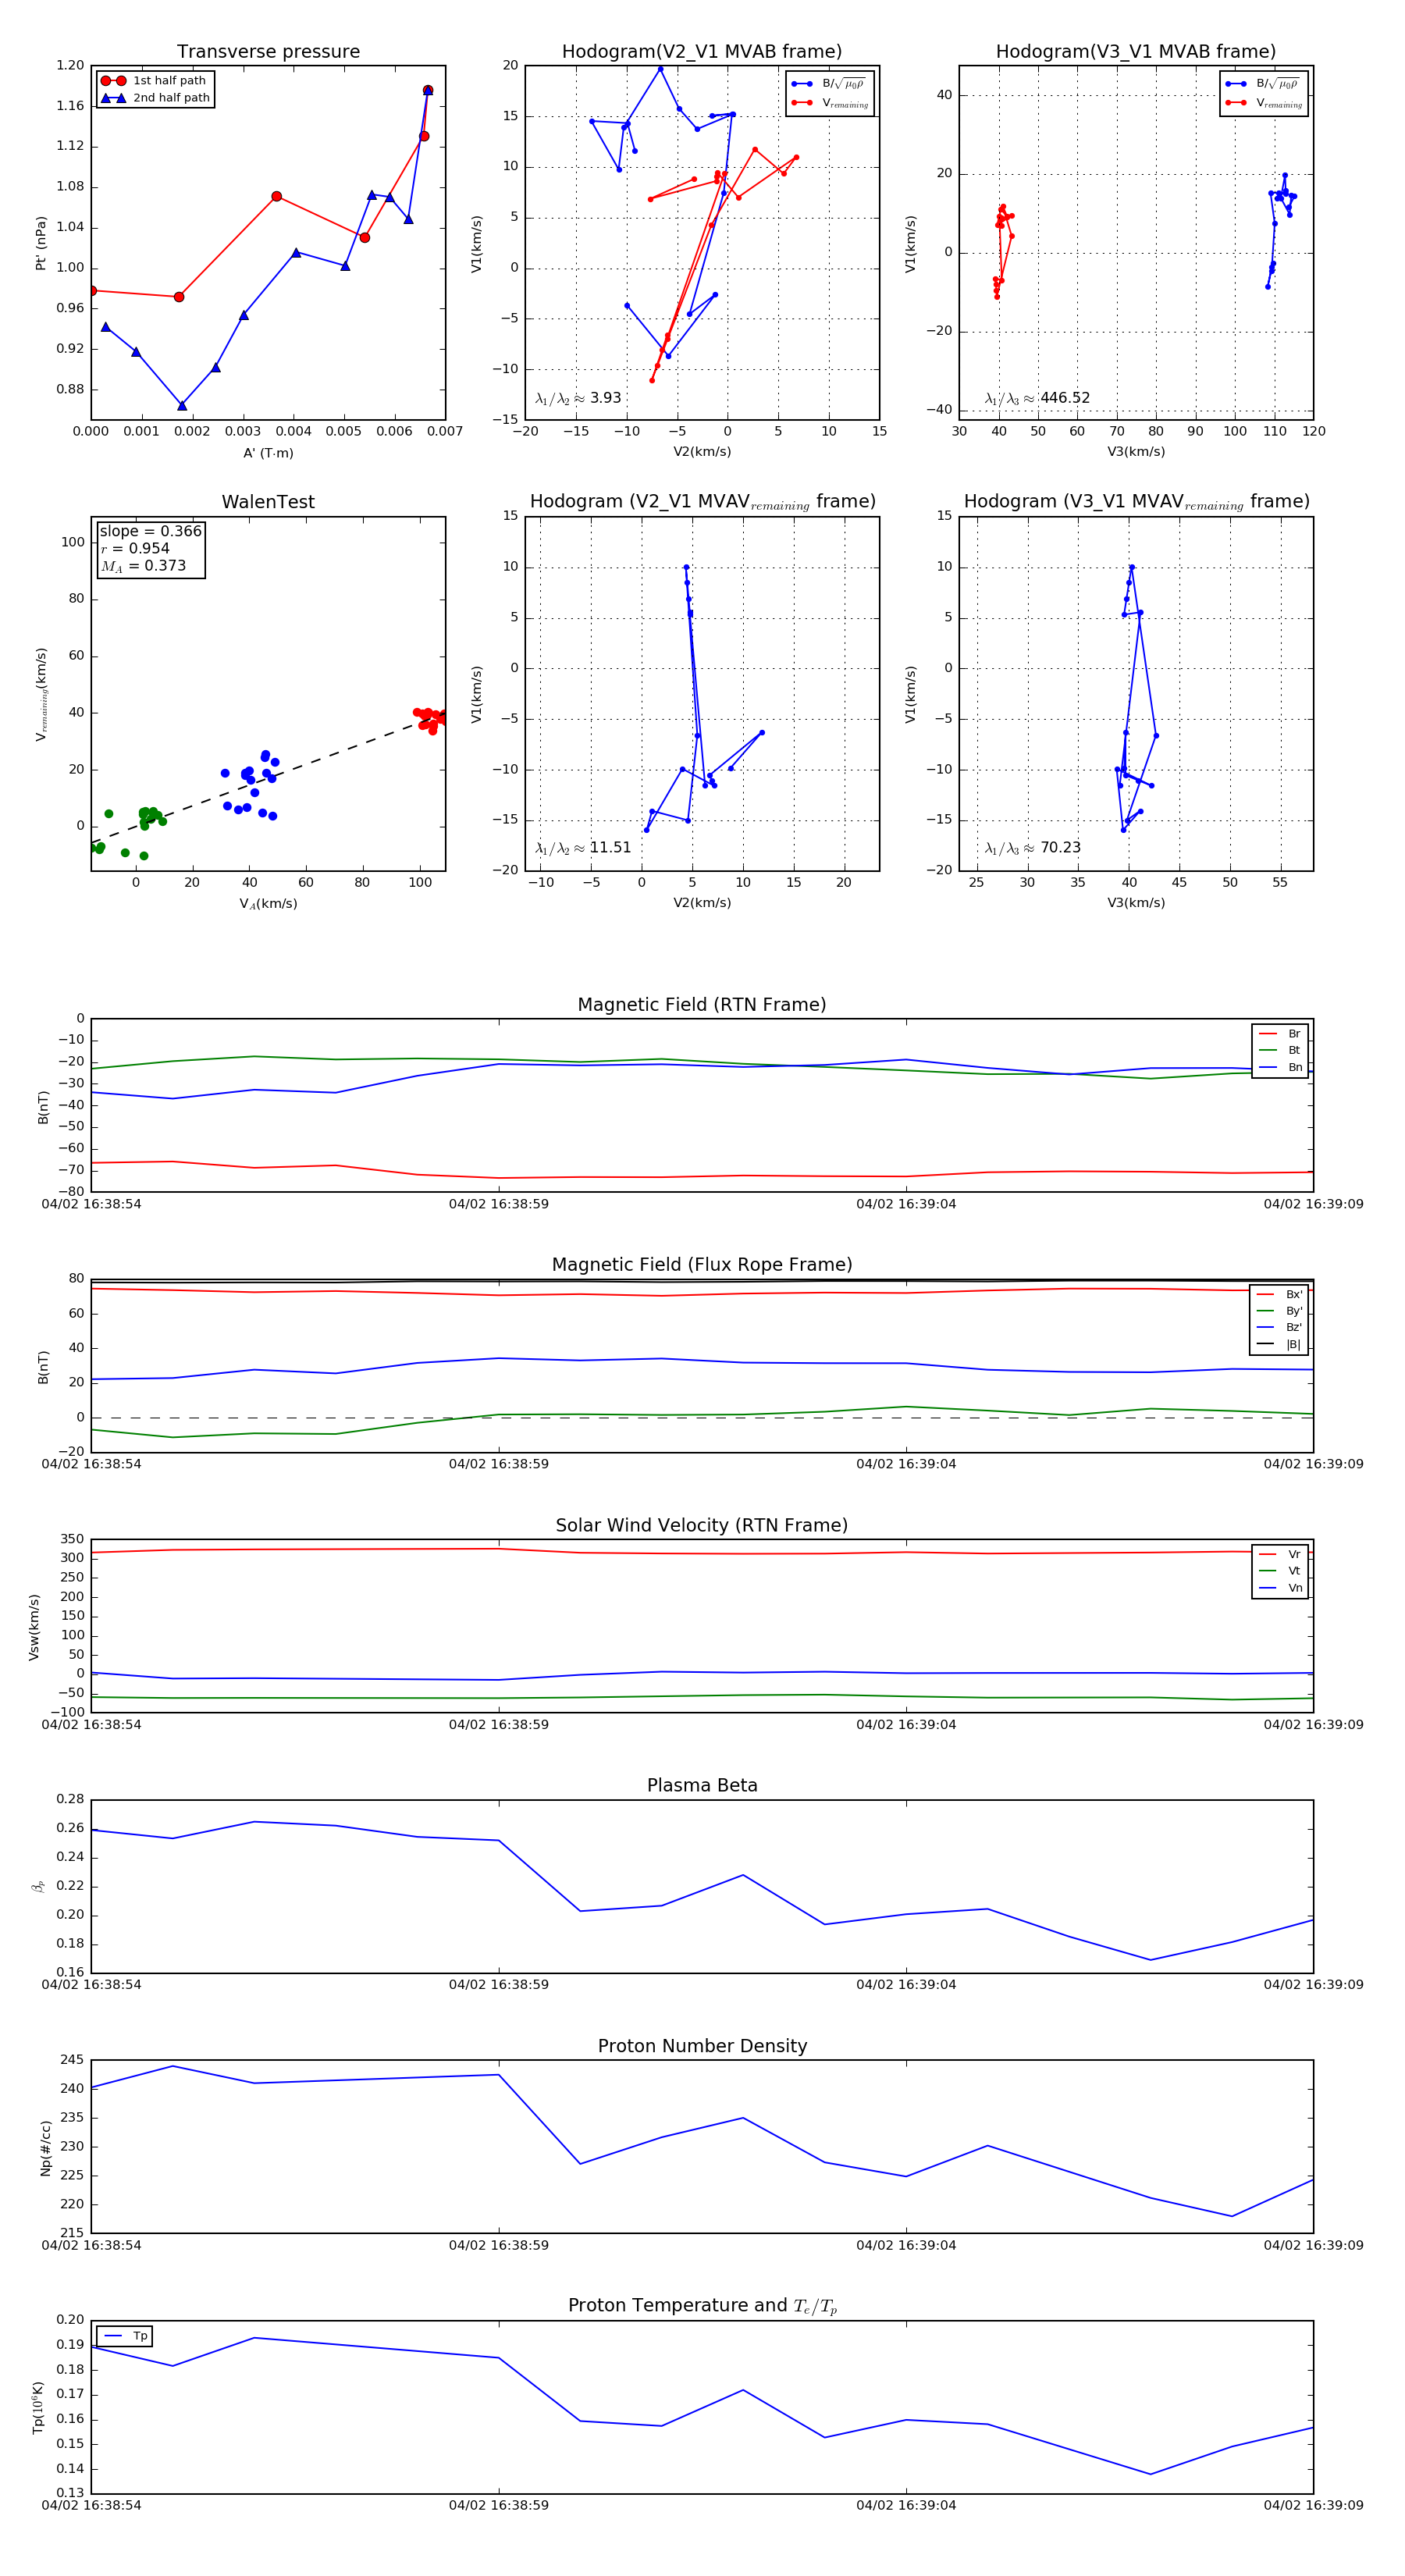Click '04/02 16:39:09' tick under Magnetic Field RTN plot
The image size is (1405, 2576).
coord(1313,1204)
